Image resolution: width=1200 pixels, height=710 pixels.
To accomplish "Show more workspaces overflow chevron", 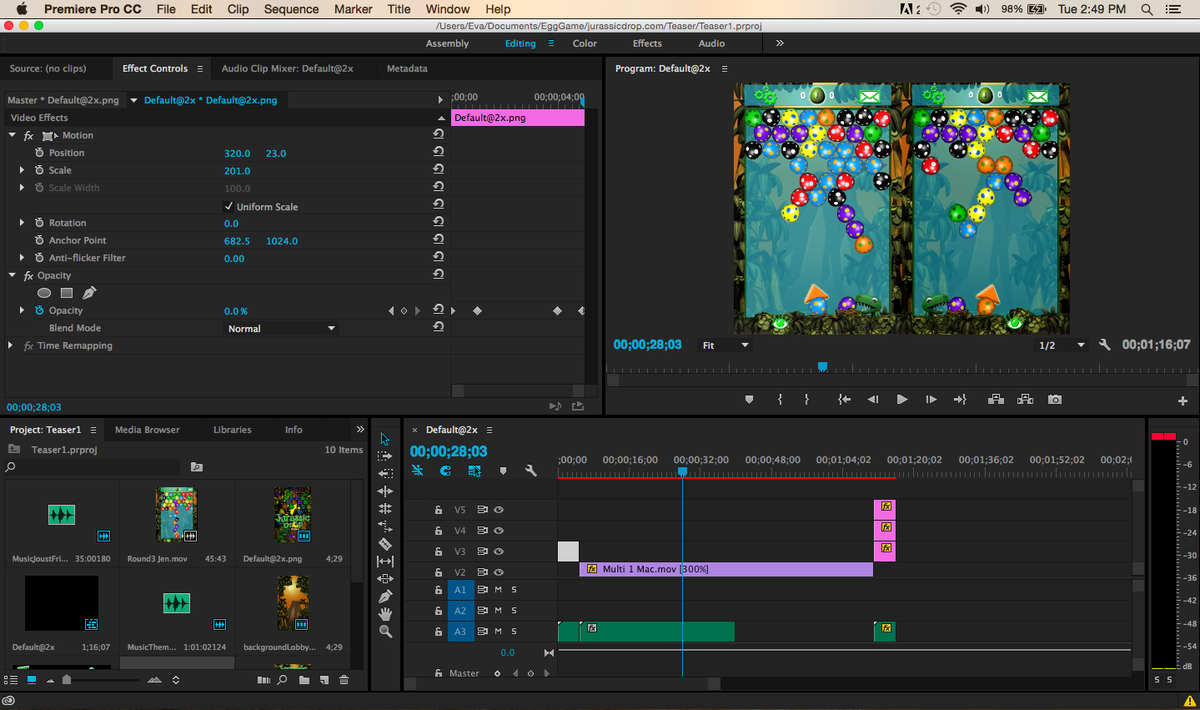I will coord(780,43).
